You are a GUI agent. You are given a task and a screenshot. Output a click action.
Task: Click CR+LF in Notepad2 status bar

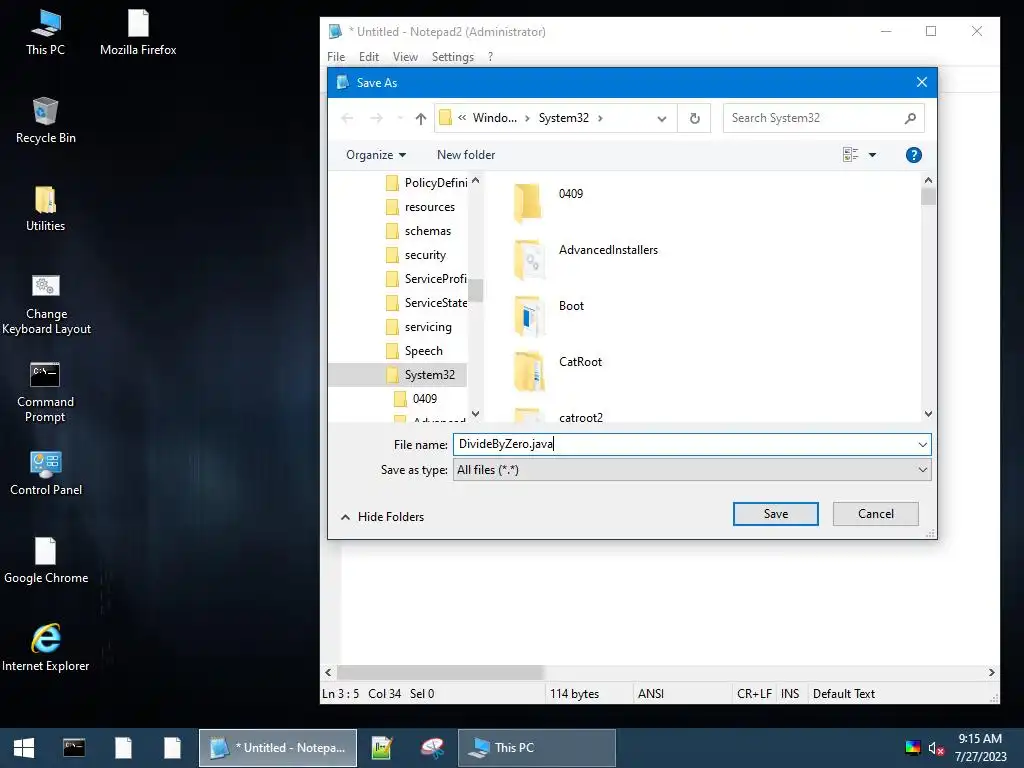click(754, 694)
